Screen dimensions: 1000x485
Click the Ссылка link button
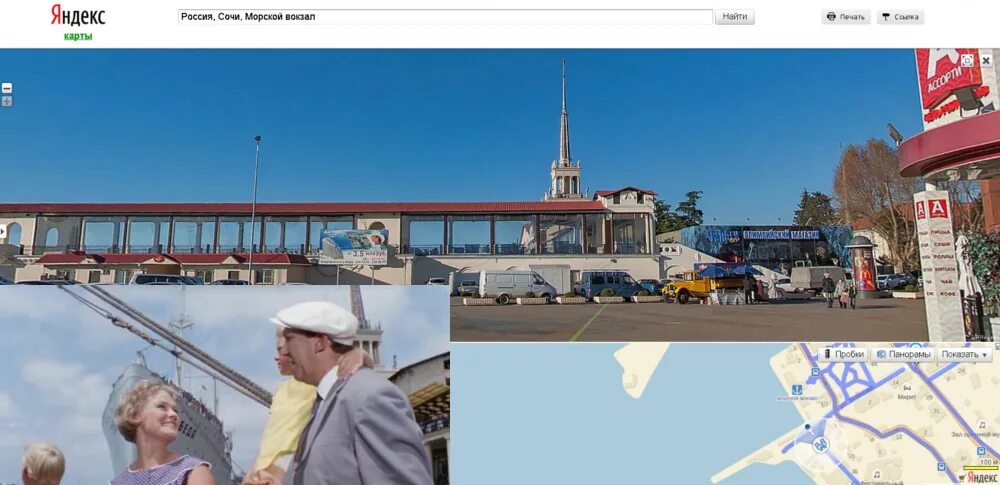click(901, 17)
